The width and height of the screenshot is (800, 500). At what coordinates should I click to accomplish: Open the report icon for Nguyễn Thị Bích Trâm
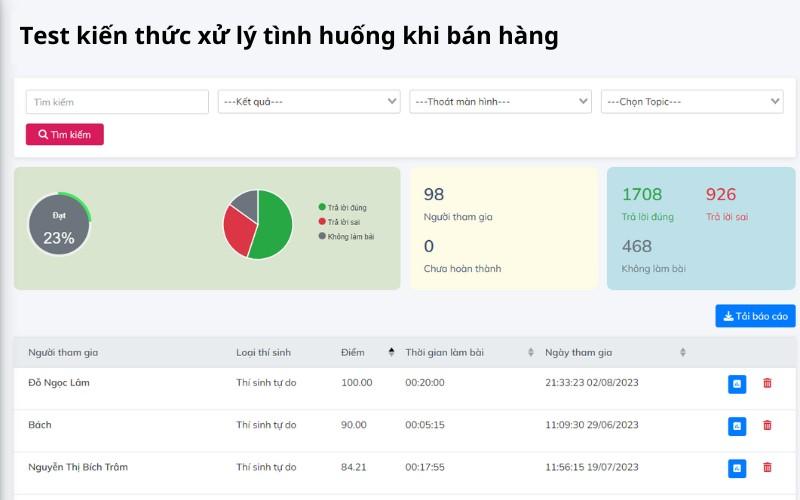coord(737,468)
